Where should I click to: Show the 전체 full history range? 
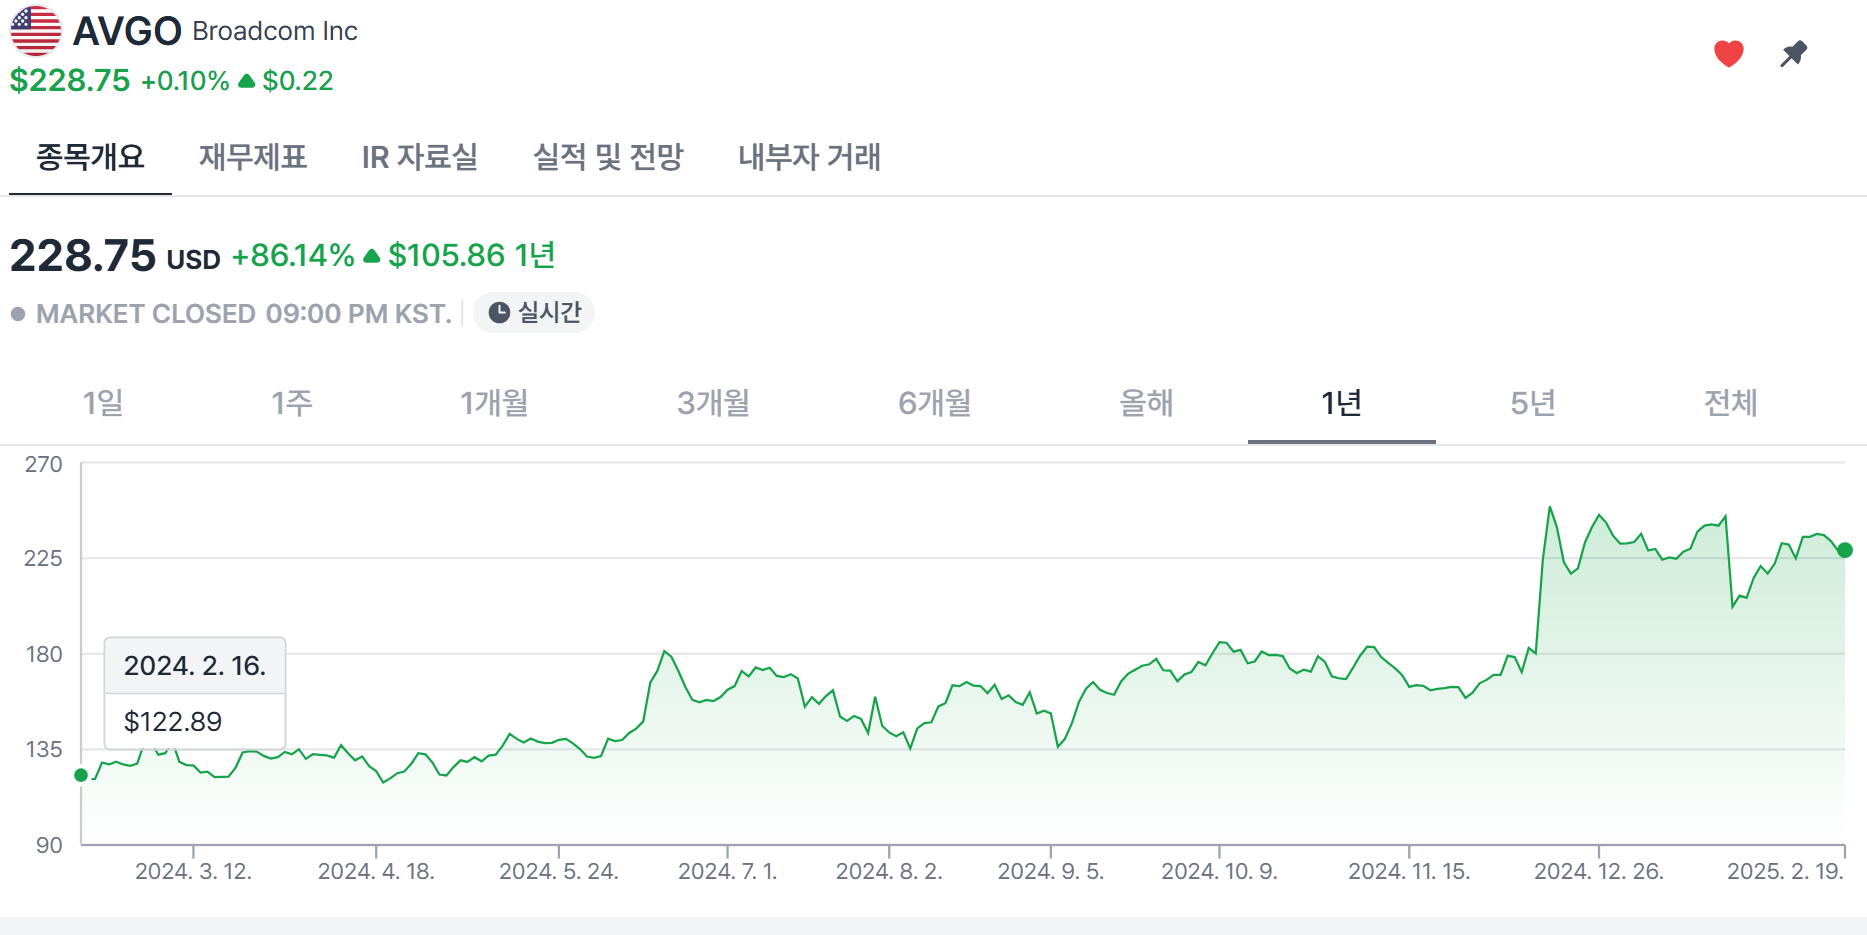point(1730,403)
